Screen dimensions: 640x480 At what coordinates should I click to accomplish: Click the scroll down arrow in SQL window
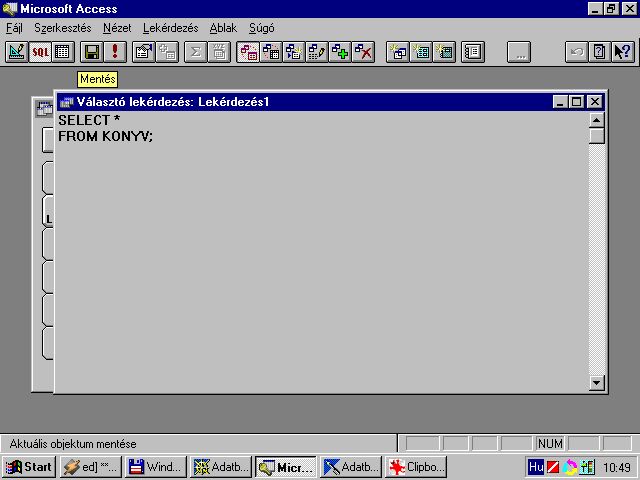tap(596, 383)
